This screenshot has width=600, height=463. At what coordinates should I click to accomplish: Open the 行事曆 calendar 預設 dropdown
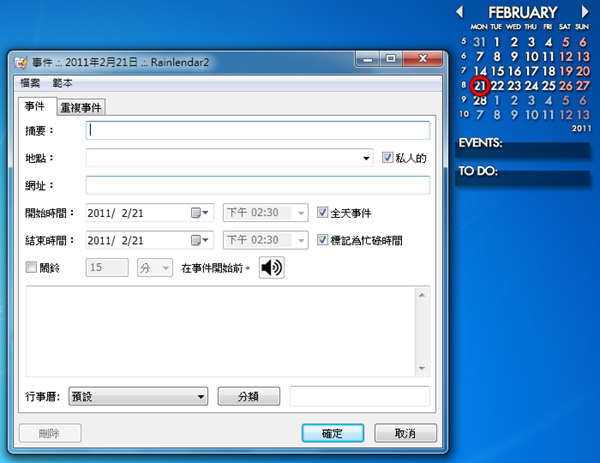138,396
